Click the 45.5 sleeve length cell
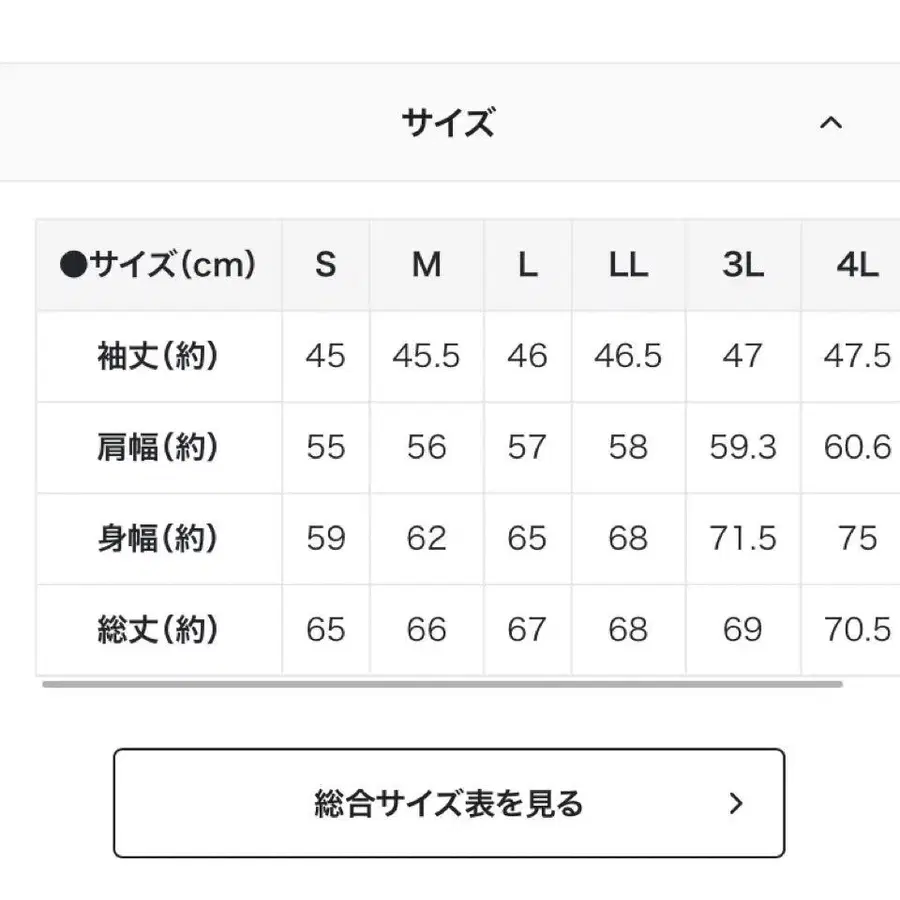The width and height of the screenshot is (900, 900). click(427, 356)
